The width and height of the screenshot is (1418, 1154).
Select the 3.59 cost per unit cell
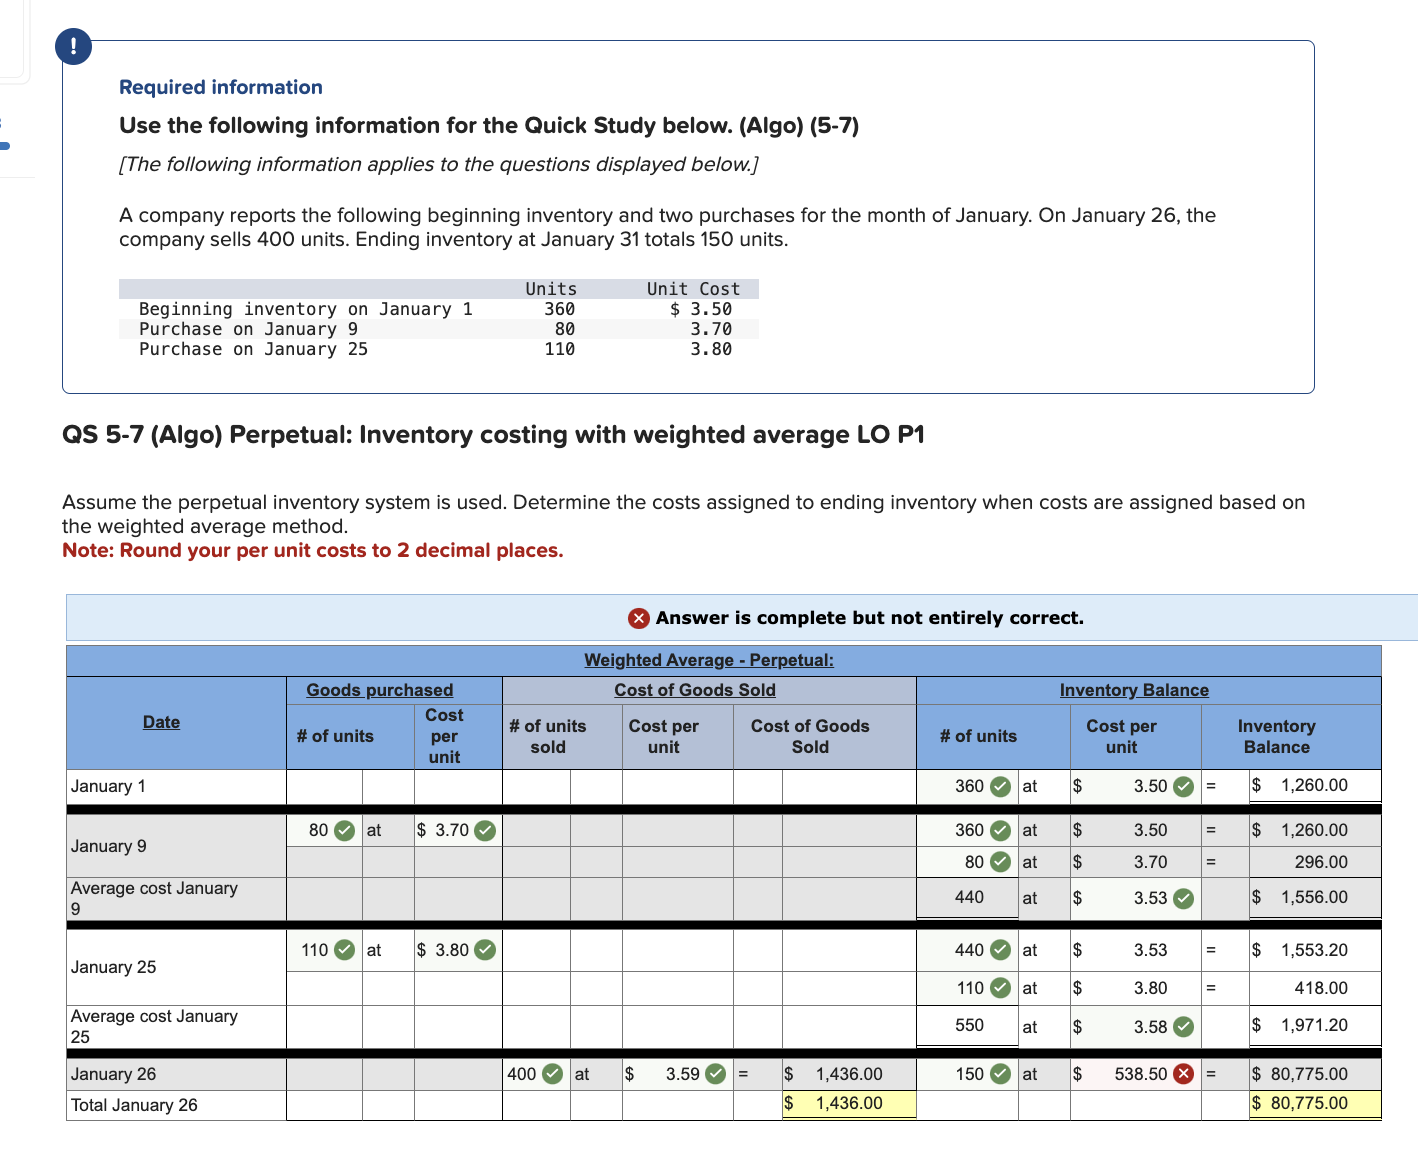pos(677,1074)
